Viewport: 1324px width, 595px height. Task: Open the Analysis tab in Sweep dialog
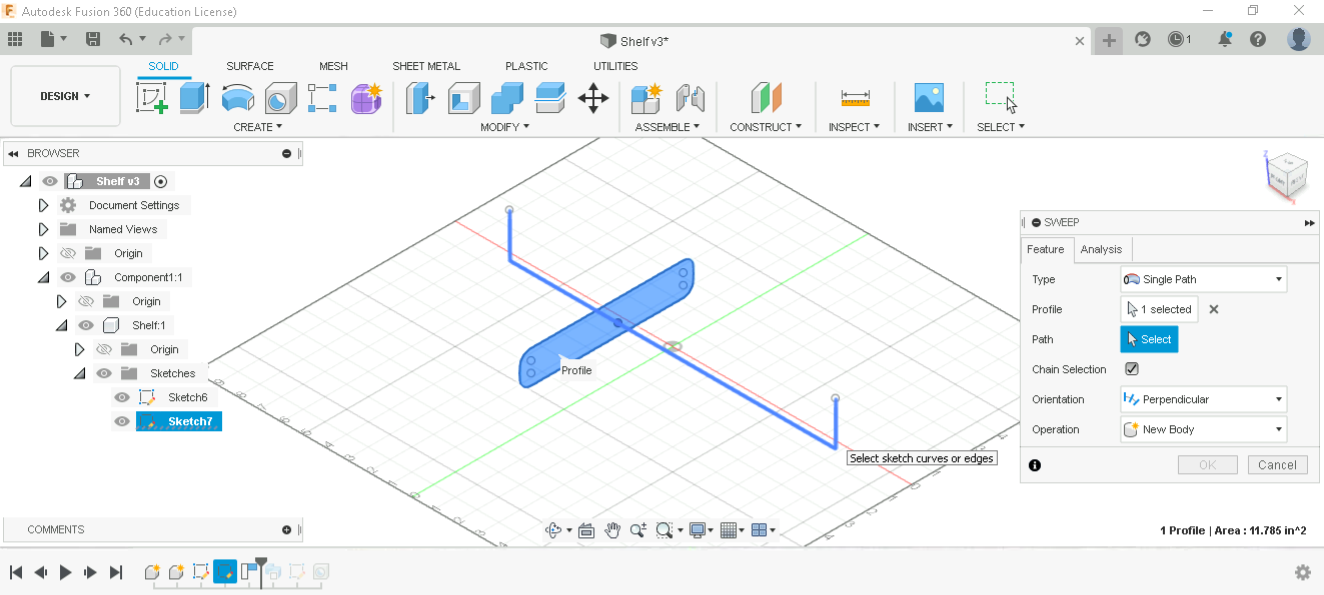[1101, 249]
